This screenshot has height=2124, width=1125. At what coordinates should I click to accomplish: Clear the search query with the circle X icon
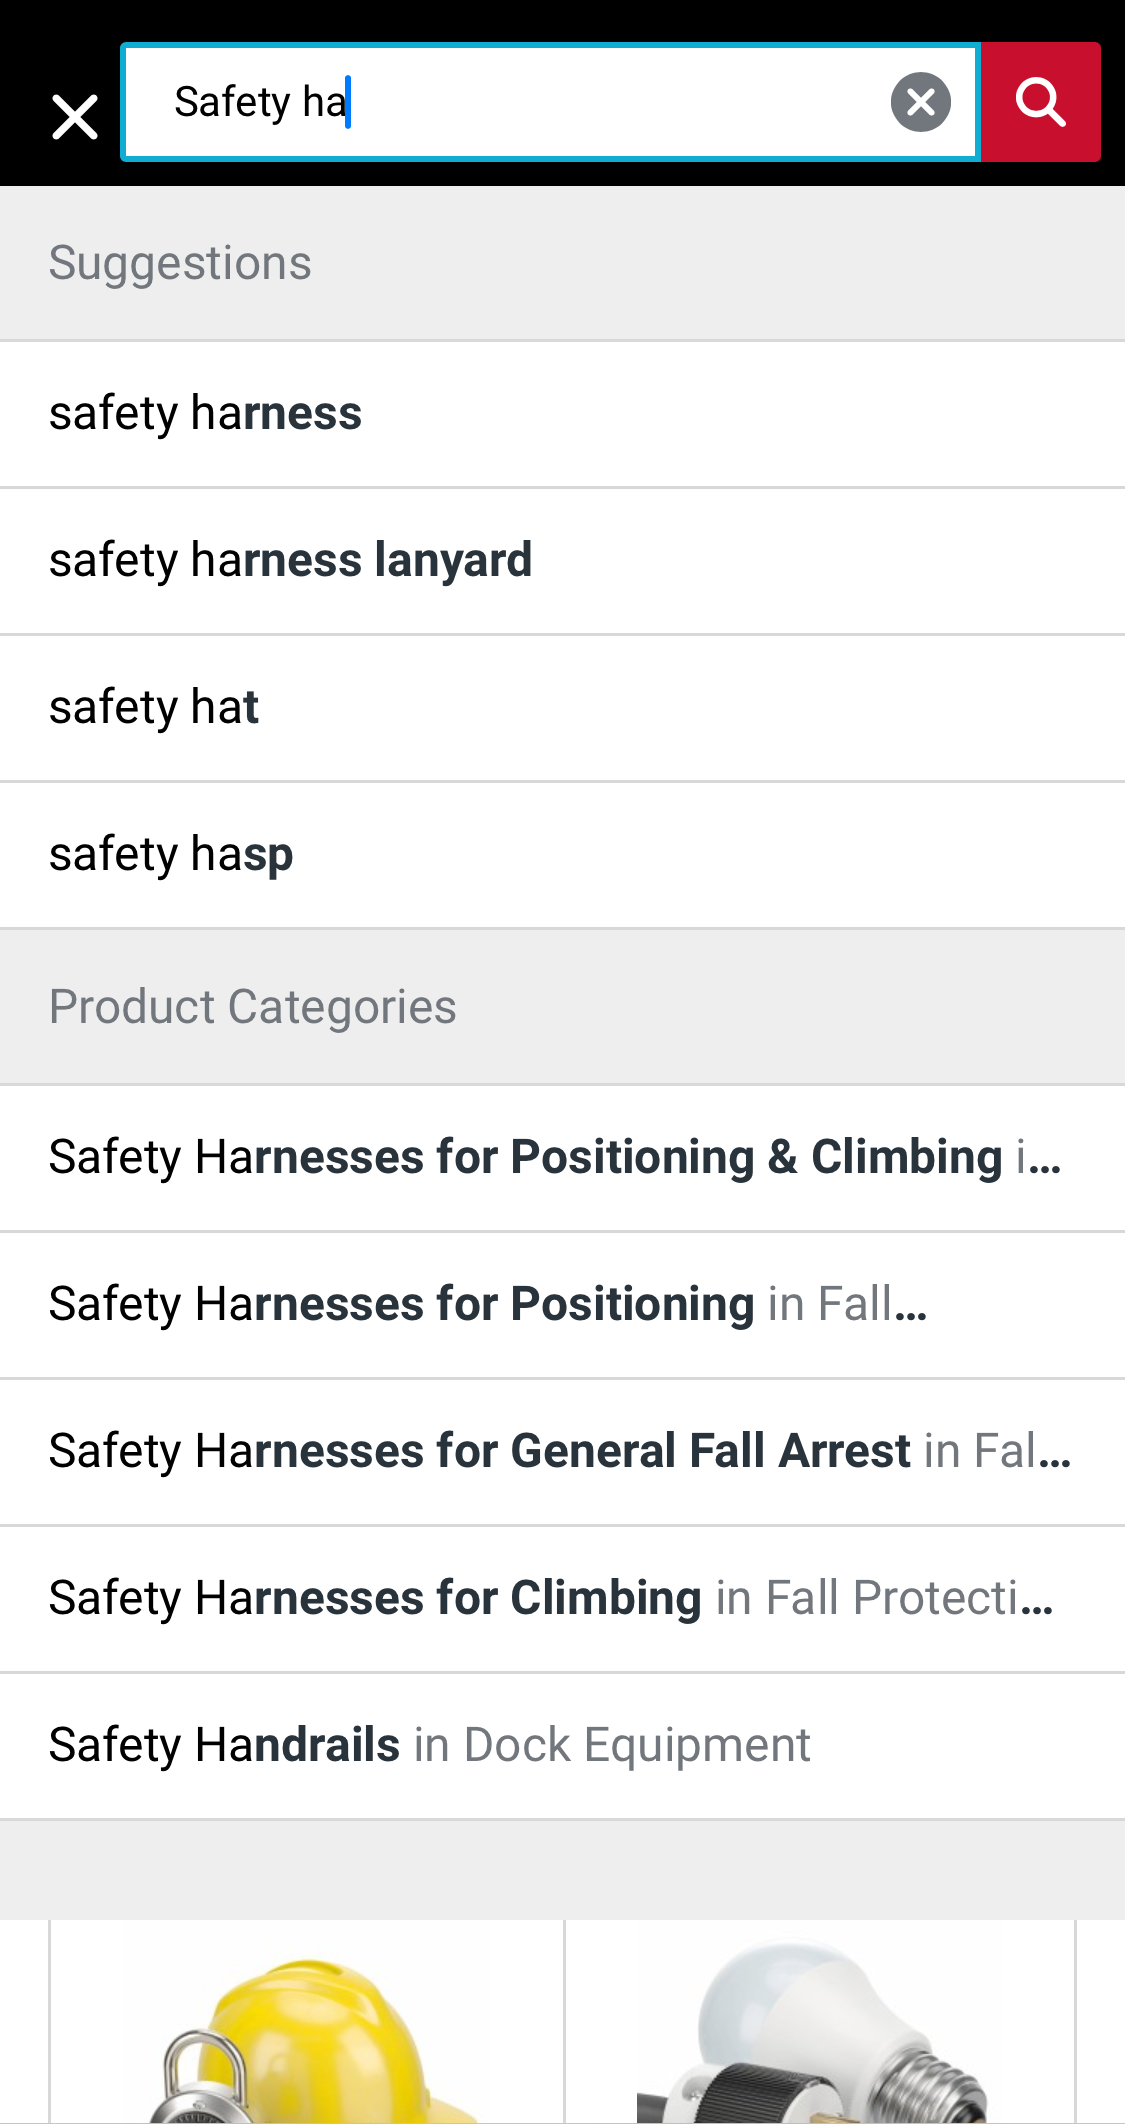pyautogui.click(x=920, y=101)
